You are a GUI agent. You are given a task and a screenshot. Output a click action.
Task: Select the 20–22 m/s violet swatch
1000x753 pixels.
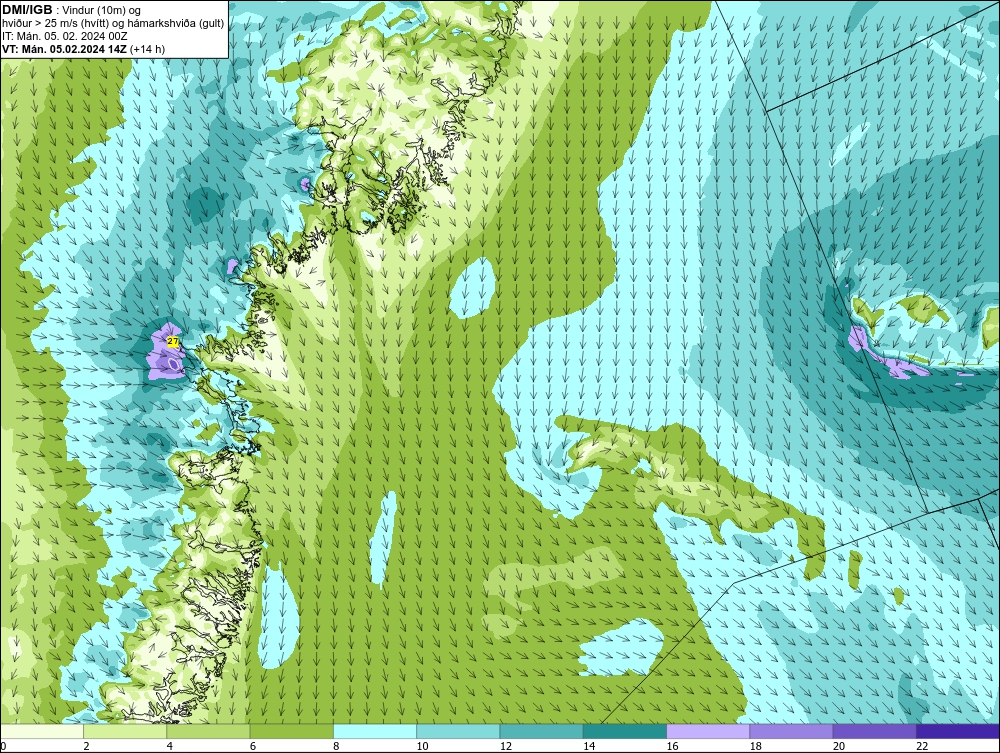[x=874, y=731]
